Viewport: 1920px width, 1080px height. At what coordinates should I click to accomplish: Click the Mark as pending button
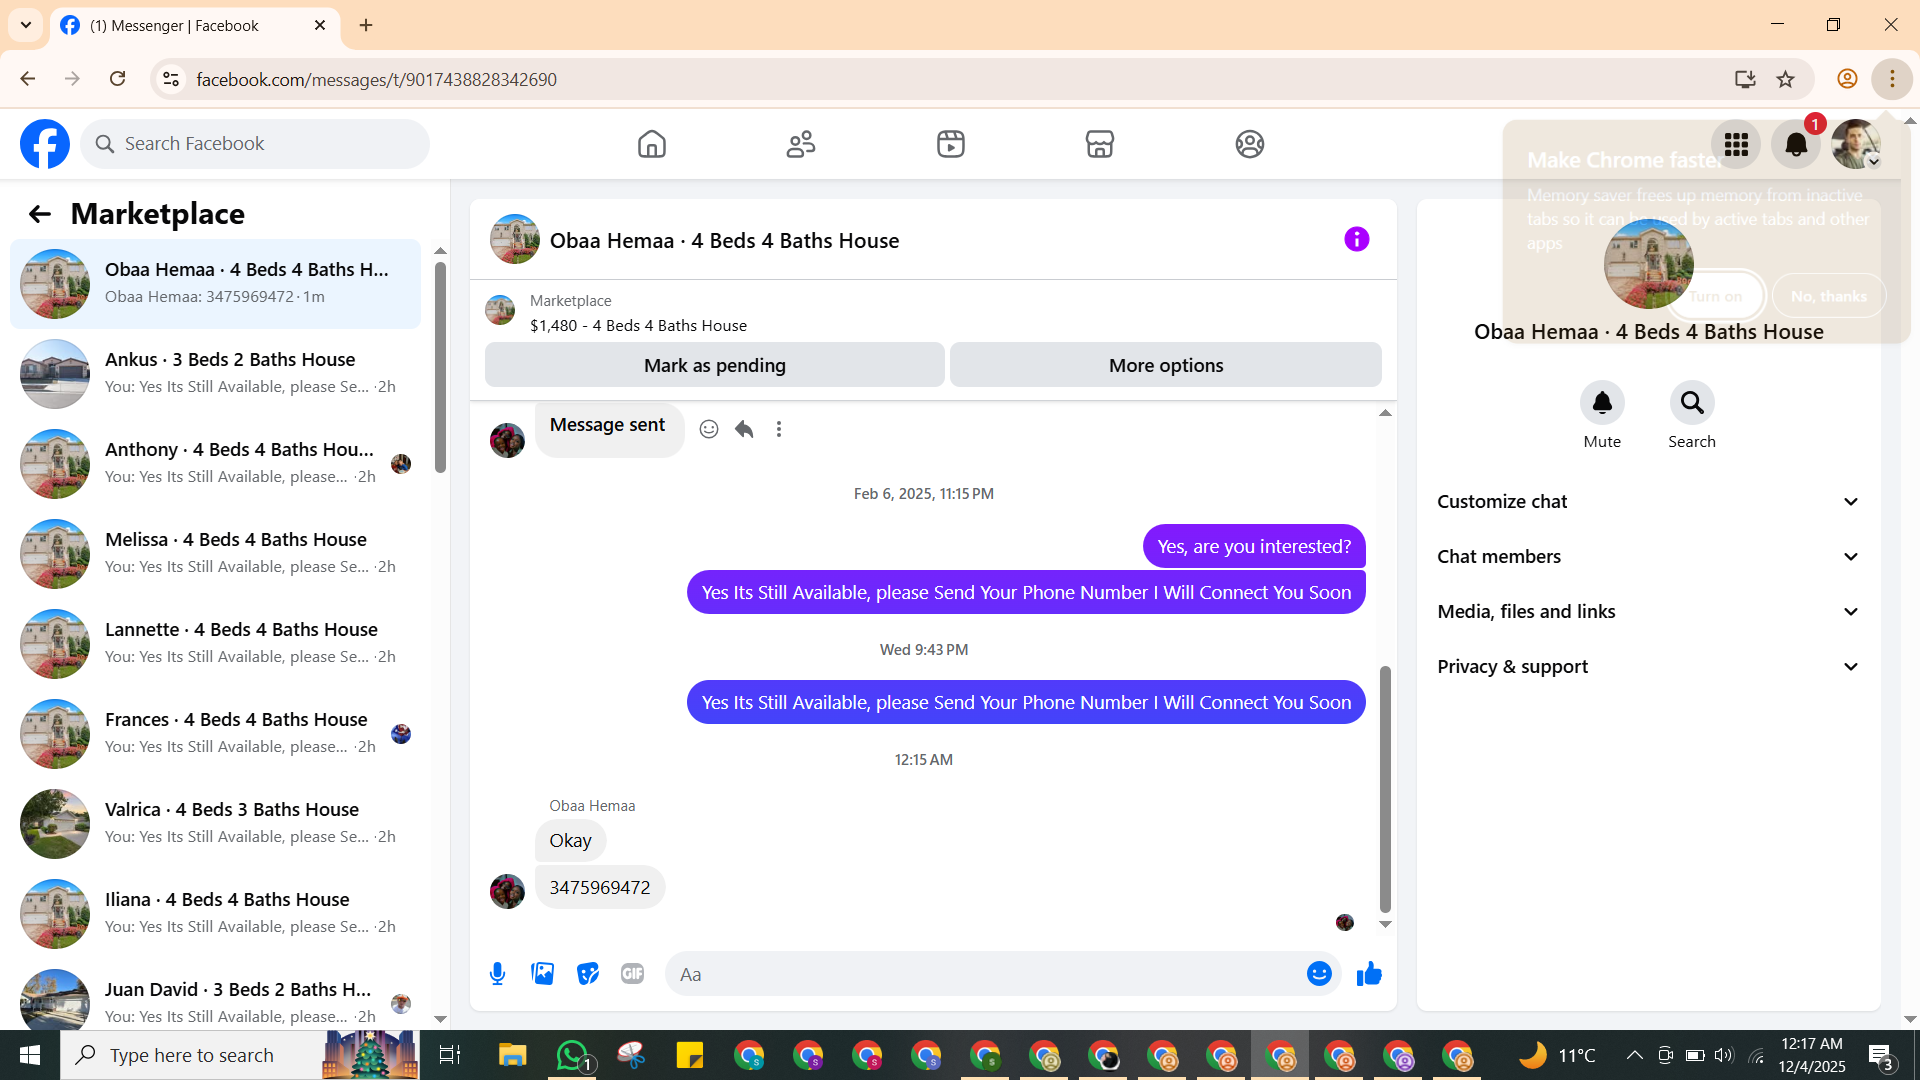[714, 365]
